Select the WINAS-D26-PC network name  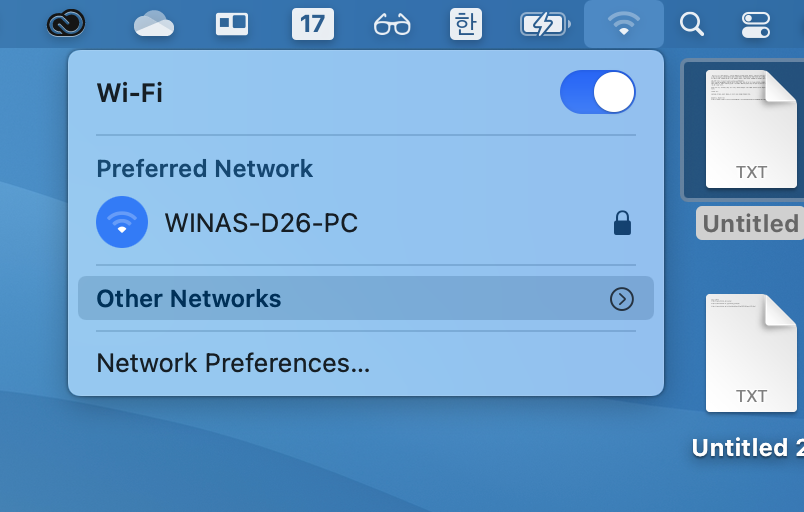[261, 223]
